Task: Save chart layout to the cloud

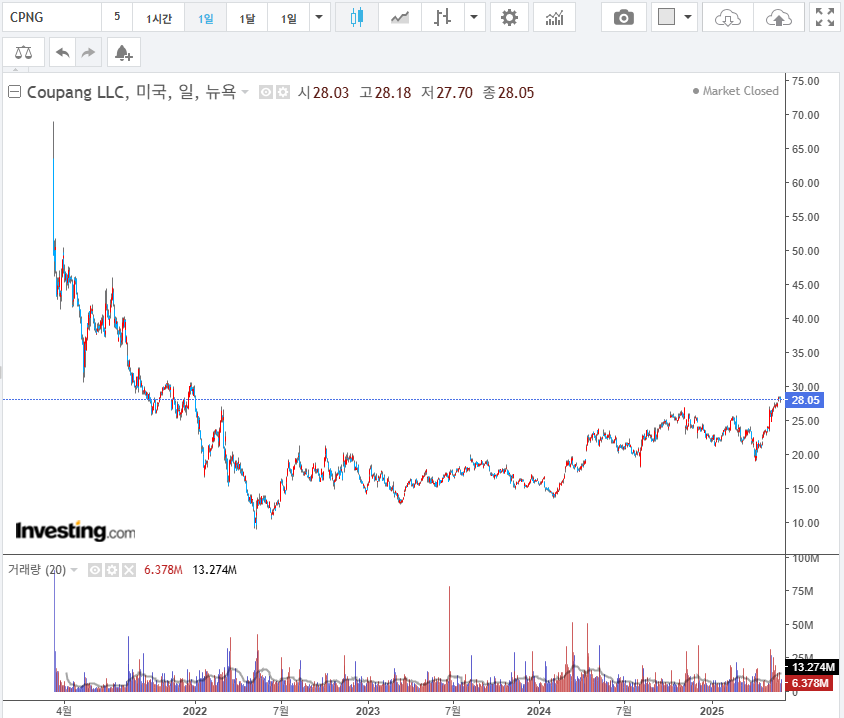Action: click(x=779, y=18)
